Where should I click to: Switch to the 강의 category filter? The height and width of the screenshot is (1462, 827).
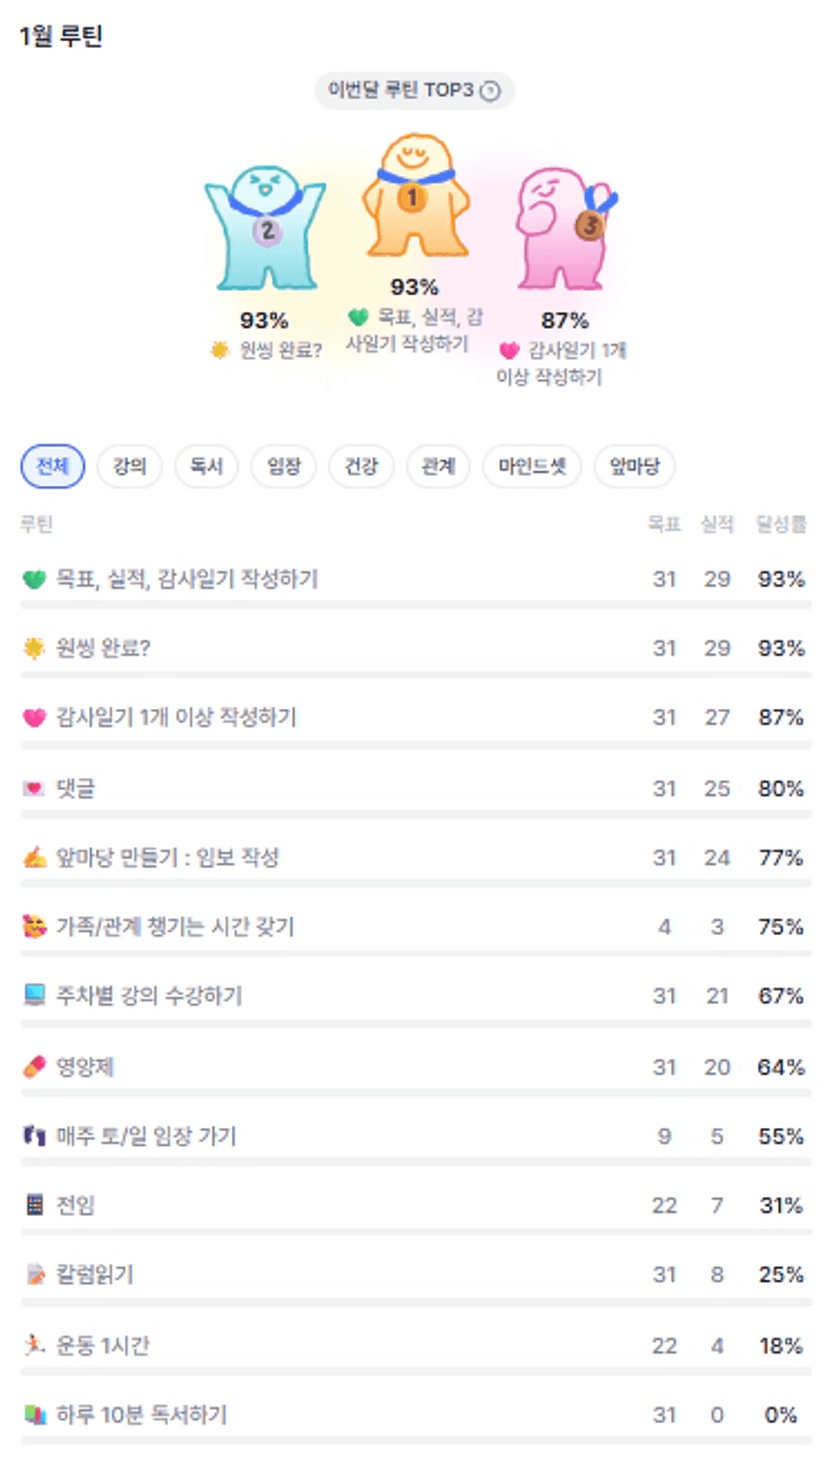point(130,466)
